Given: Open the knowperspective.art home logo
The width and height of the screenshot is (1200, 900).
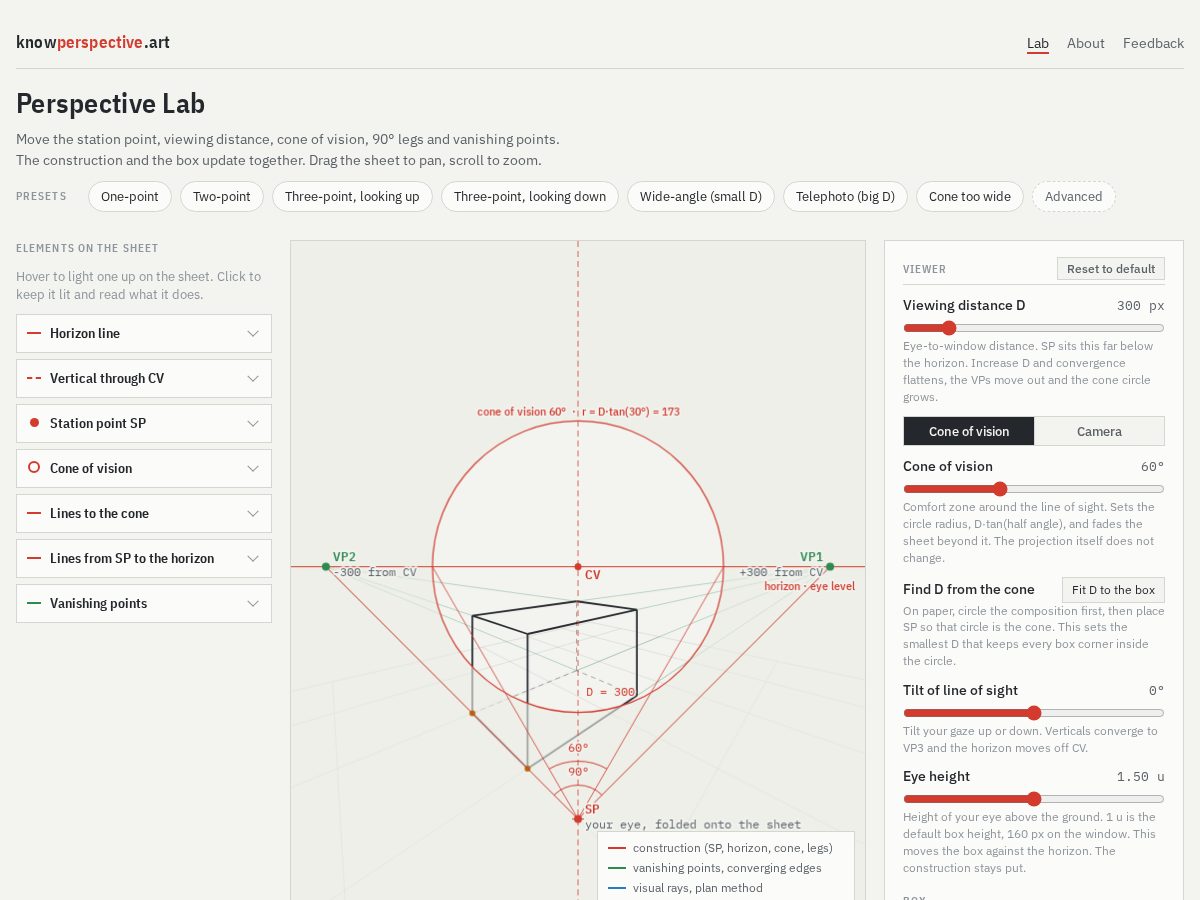Looking at the screenshot, I should [93, 42].
